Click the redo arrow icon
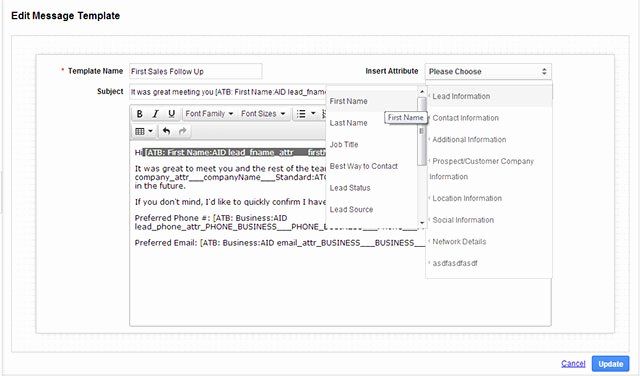Image resolution: width=640 pixels, height=376 pixels. click(x=182, y=131)
